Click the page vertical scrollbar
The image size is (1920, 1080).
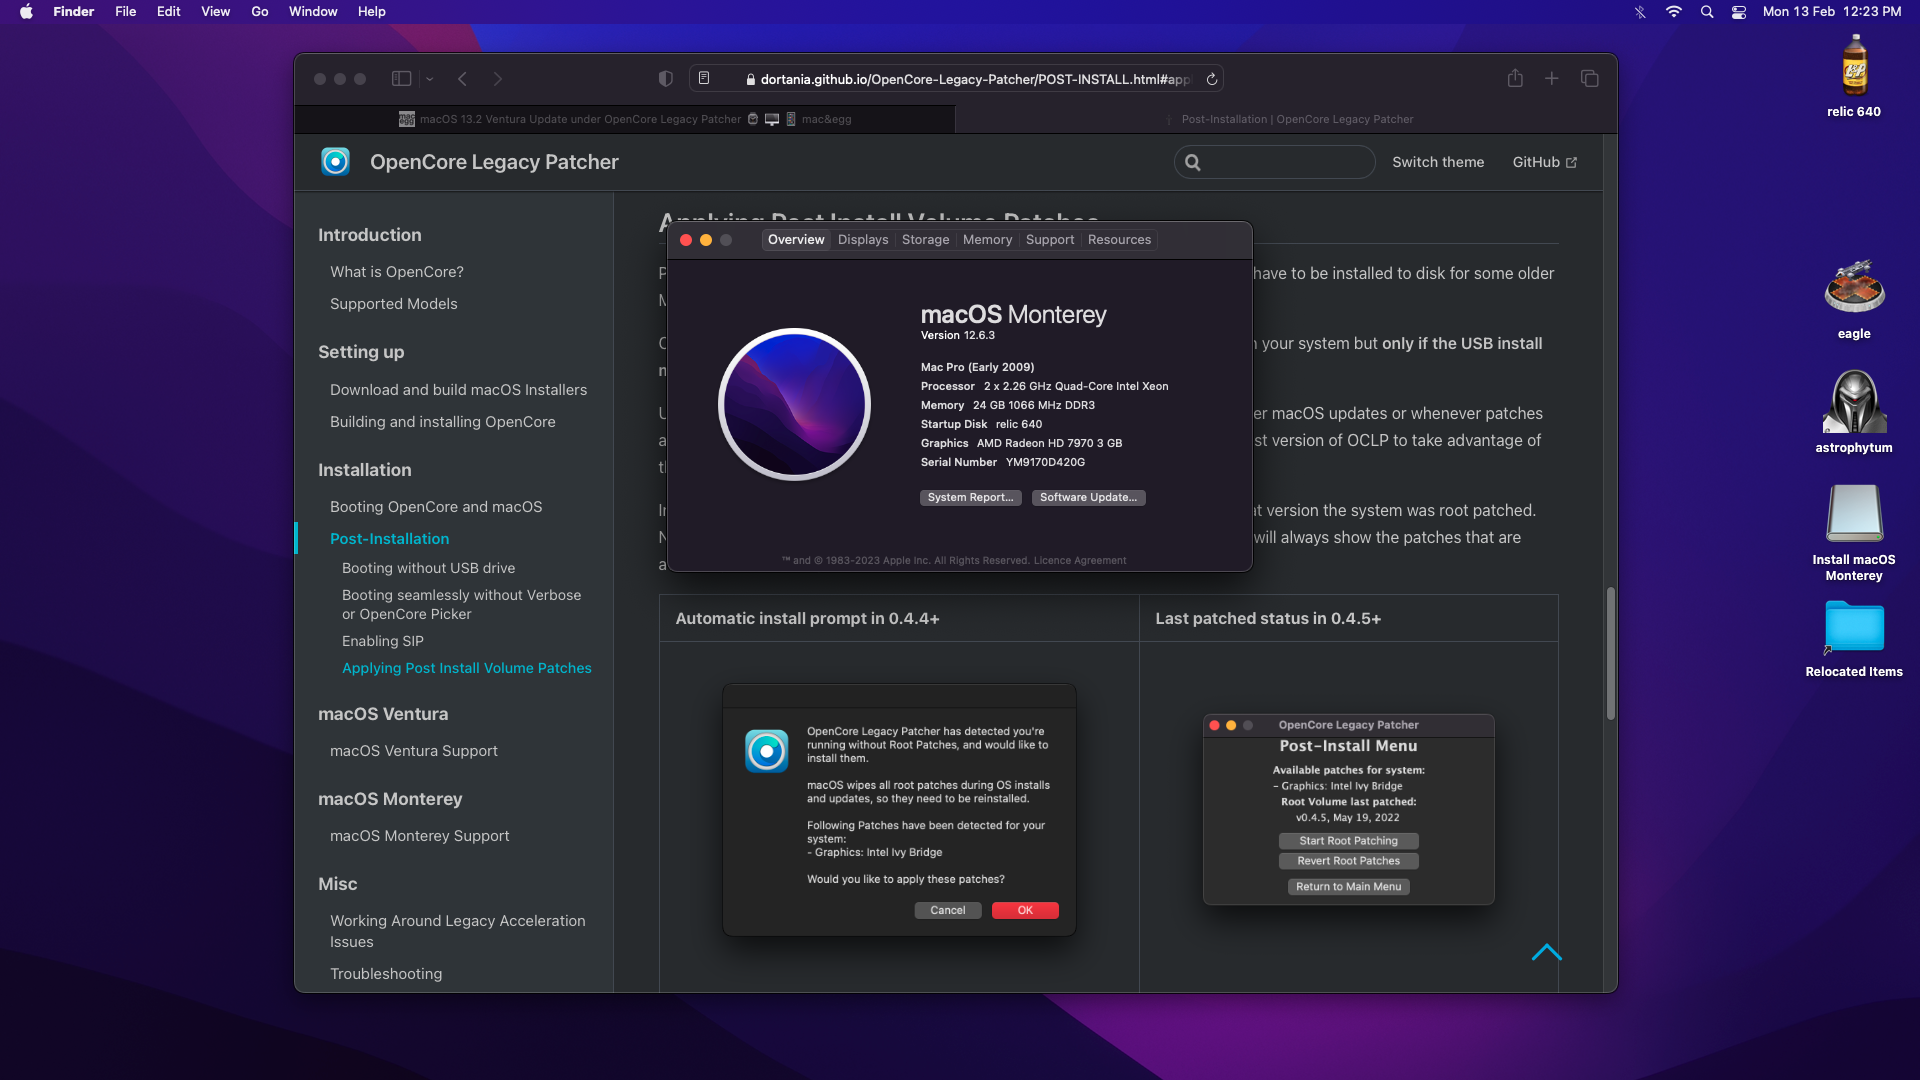coord(1610,653)
